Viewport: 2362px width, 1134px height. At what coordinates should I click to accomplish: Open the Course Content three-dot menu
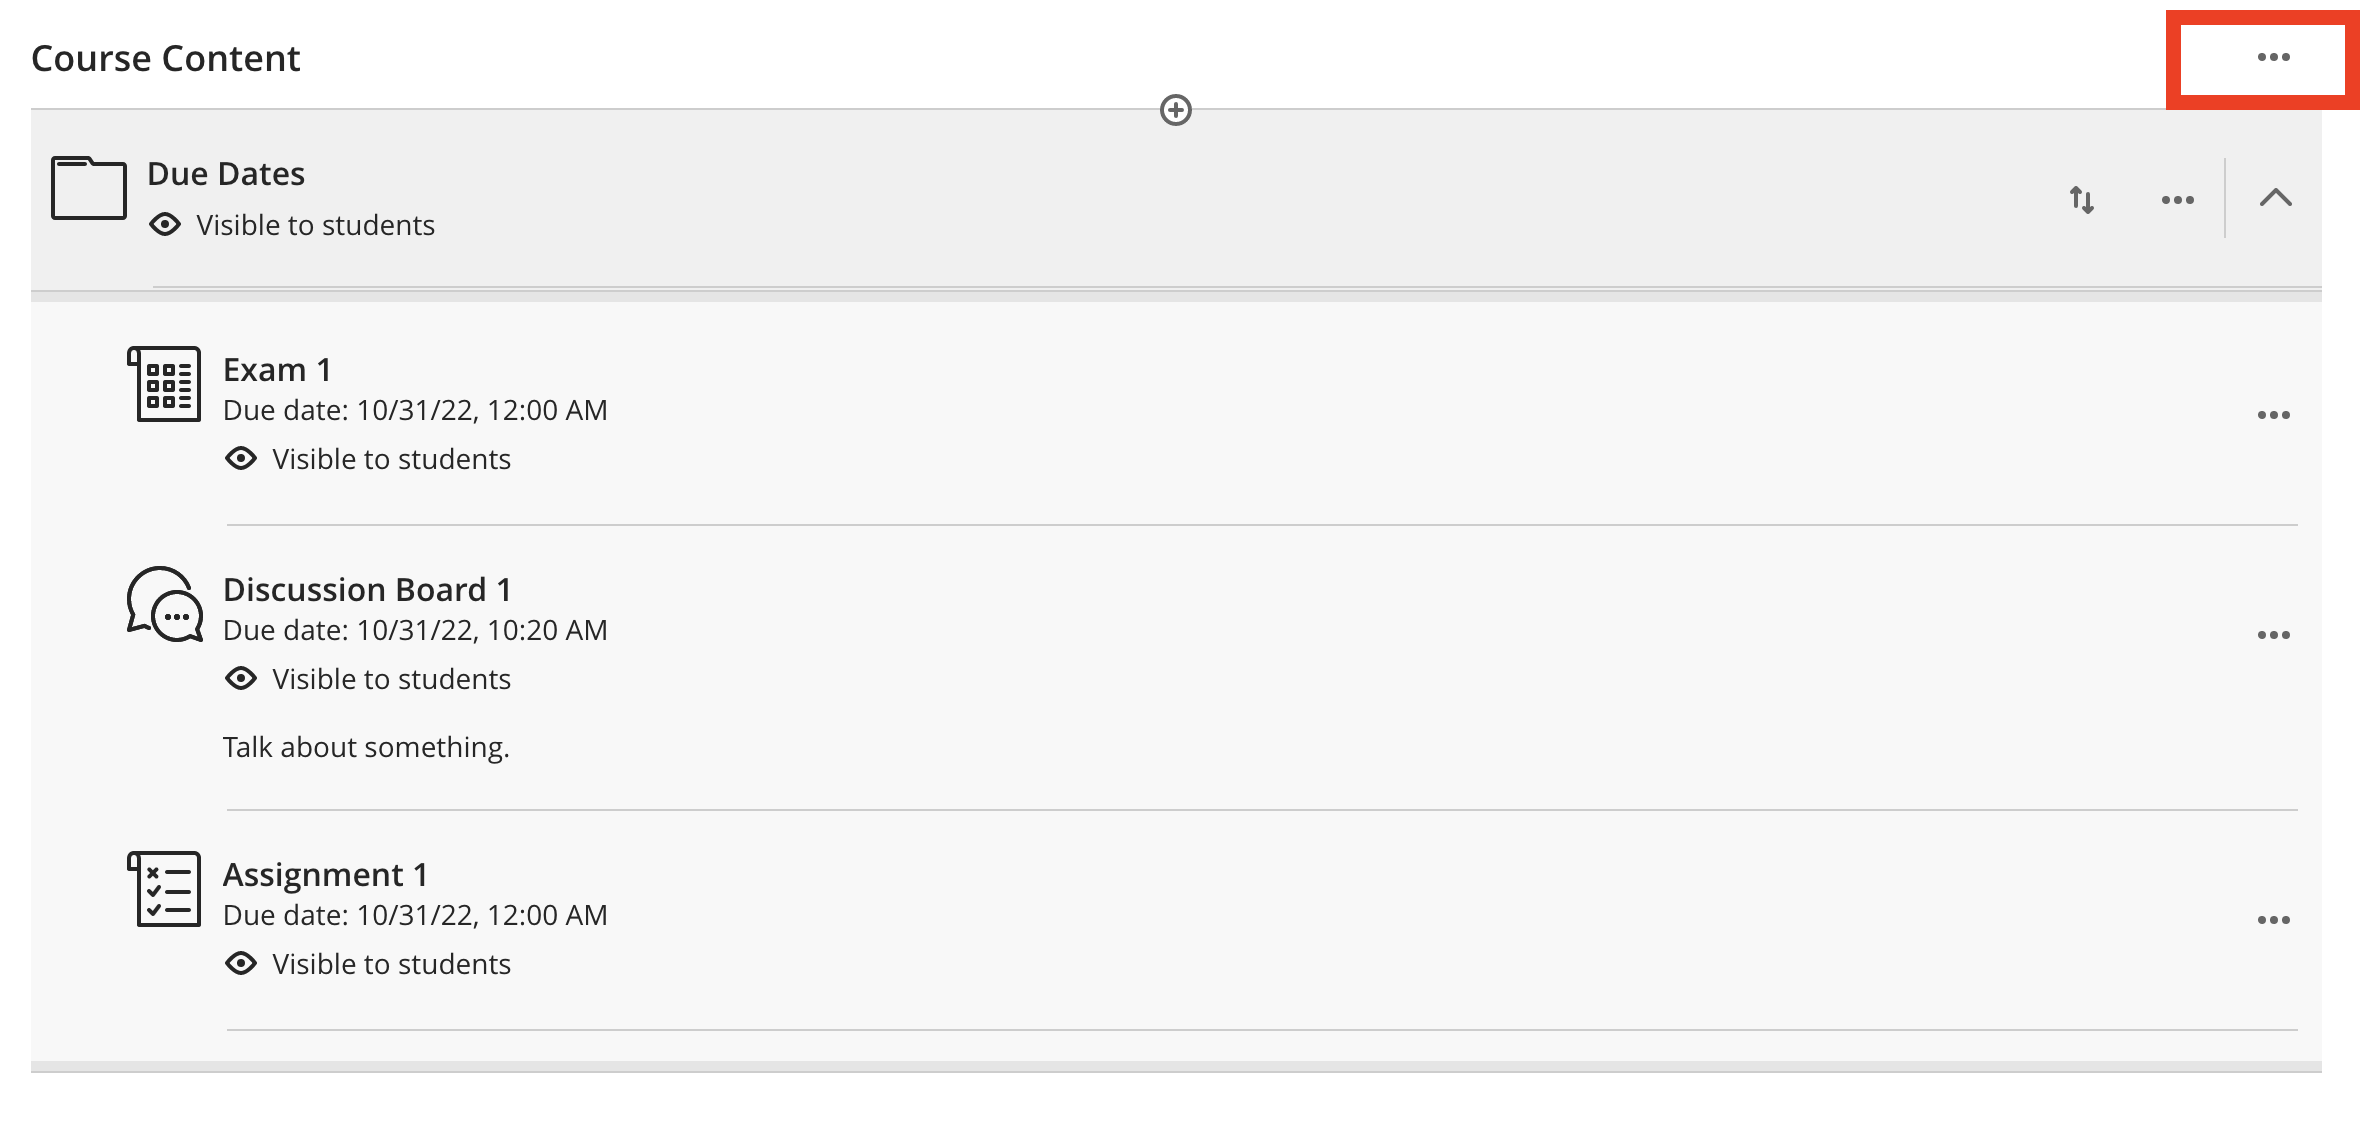pyautogui.click(x=2273, y=58)
